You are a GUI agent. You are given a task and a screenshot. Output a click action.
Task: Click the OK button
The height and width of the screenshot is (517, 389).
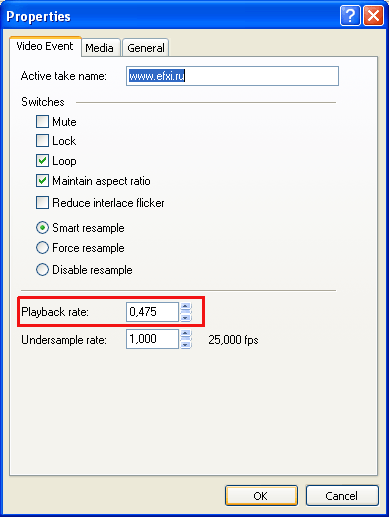(x=261, y=496)
